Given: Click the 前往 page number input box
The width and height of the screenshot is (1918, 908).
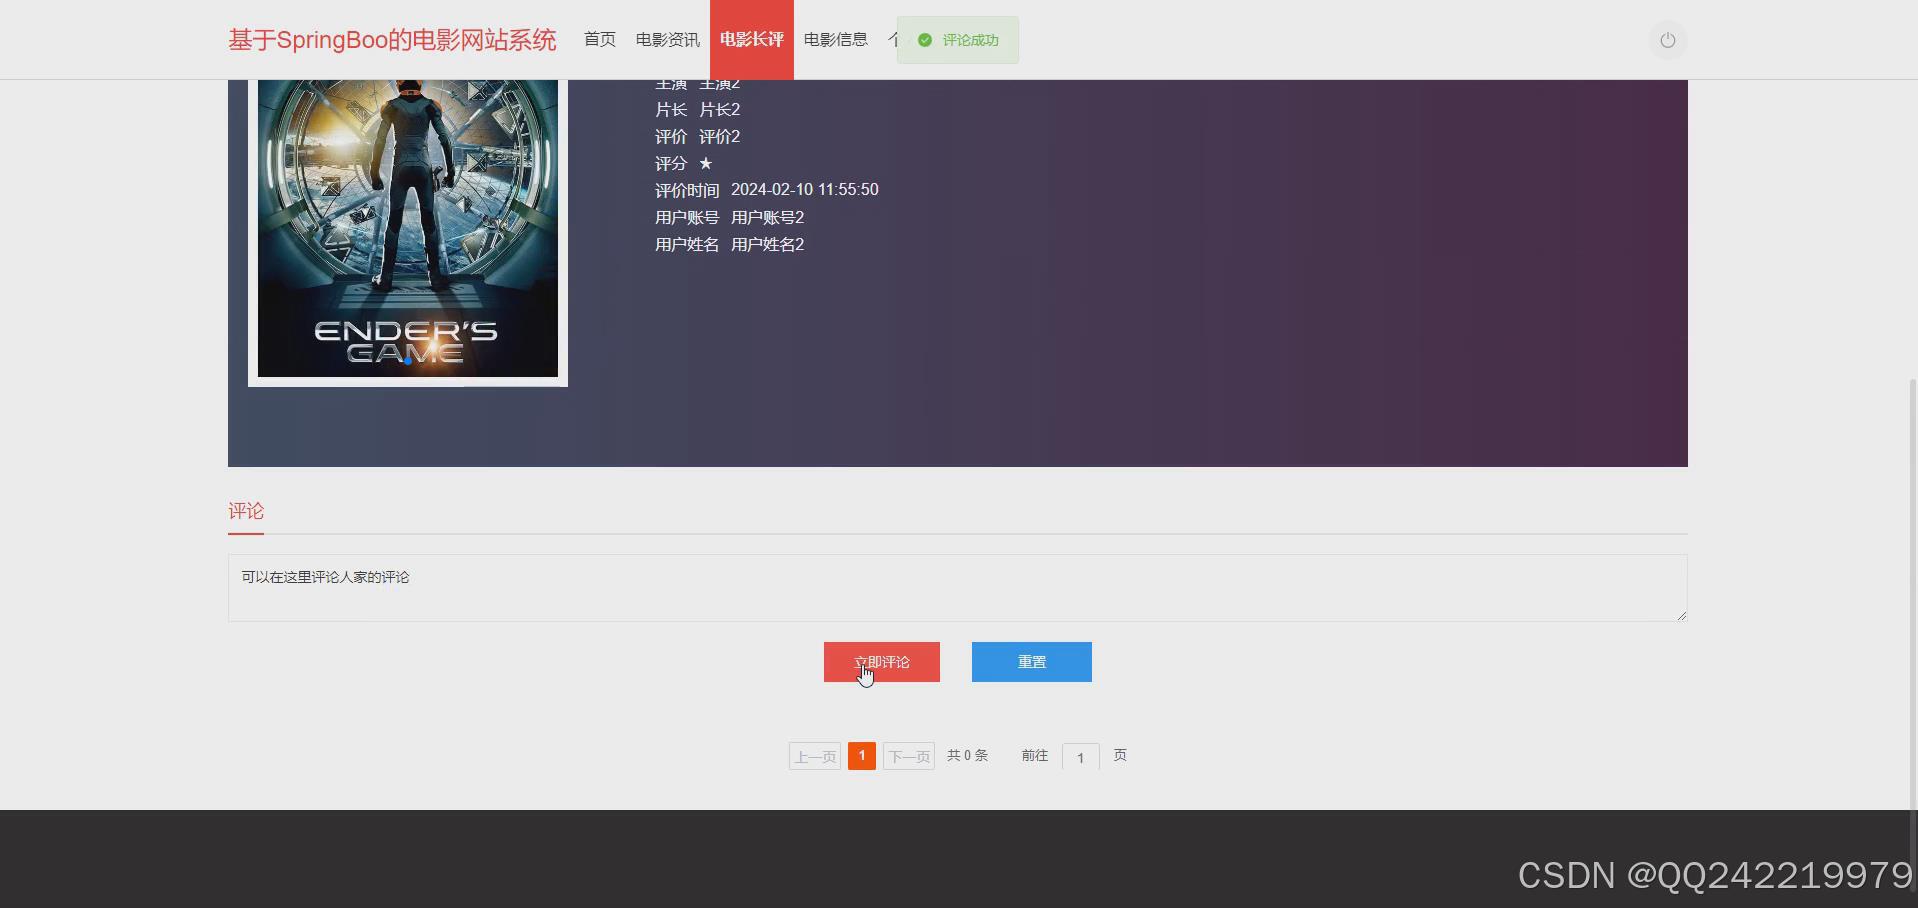Looking at the screenshot, I should pos(1079,757).
